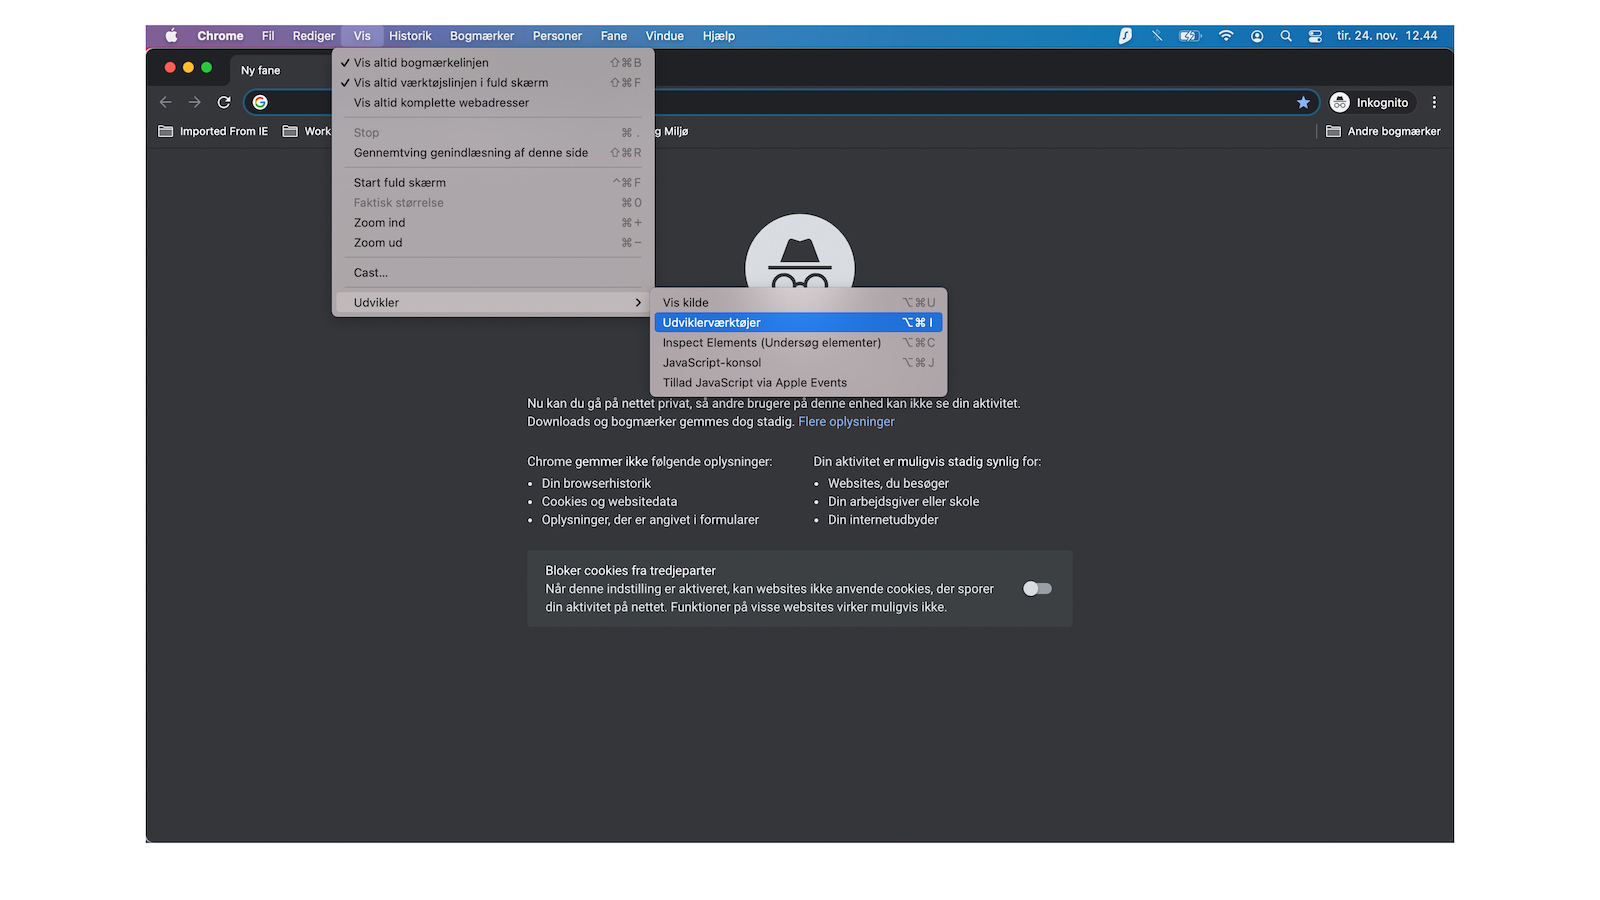Reload the current page
The image size is (1600, 900).
pyautogui.click(x=223, y=101)
